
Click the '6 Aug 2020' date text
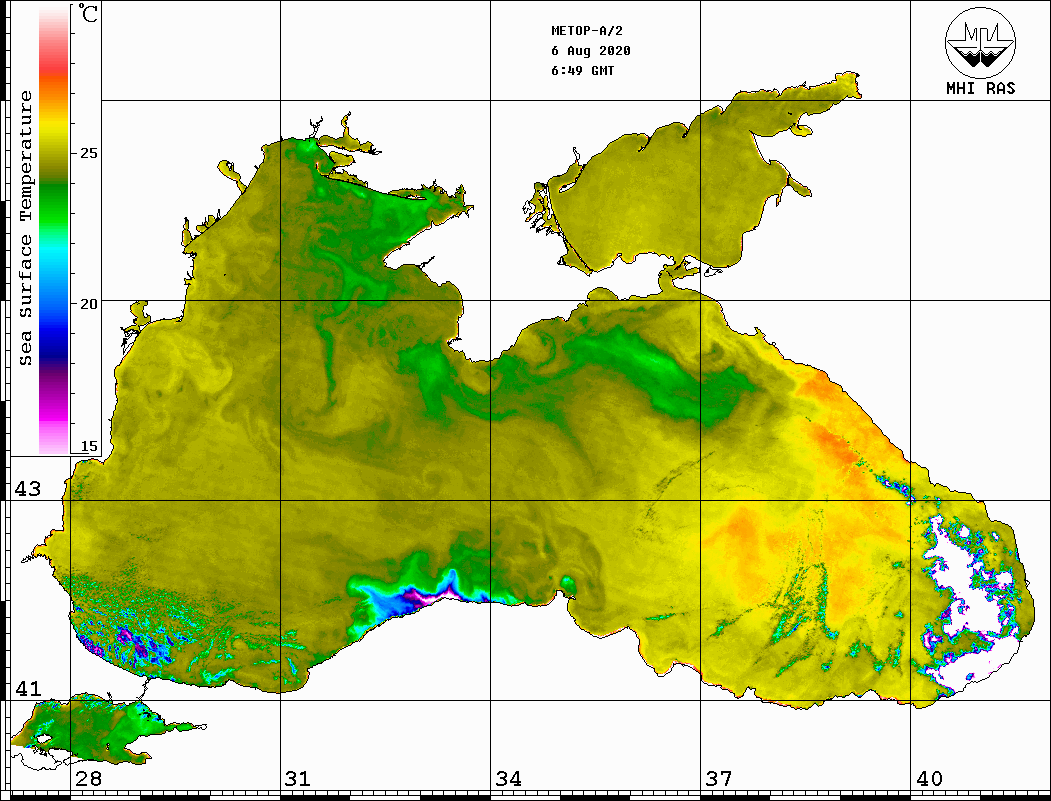[x=591, y=51]
